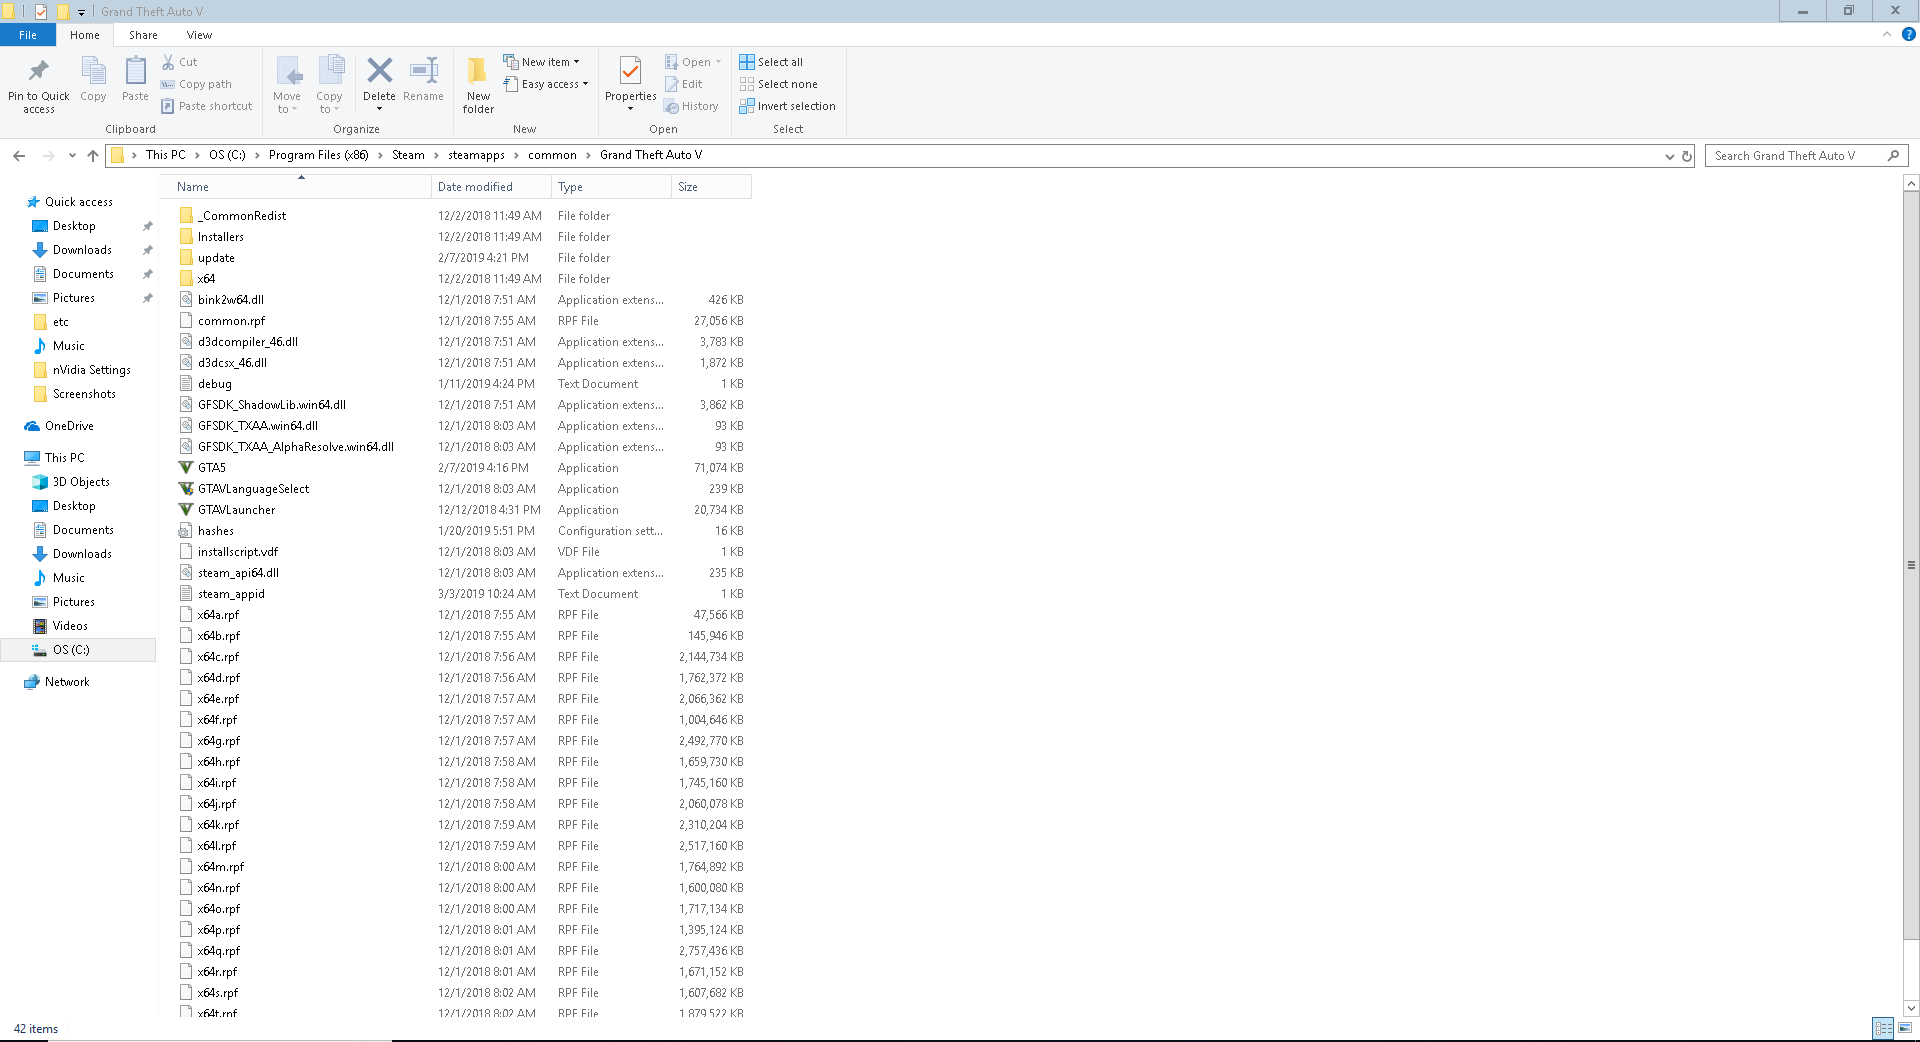Switch to Large icons view button

click(x=1905, y=1028)
